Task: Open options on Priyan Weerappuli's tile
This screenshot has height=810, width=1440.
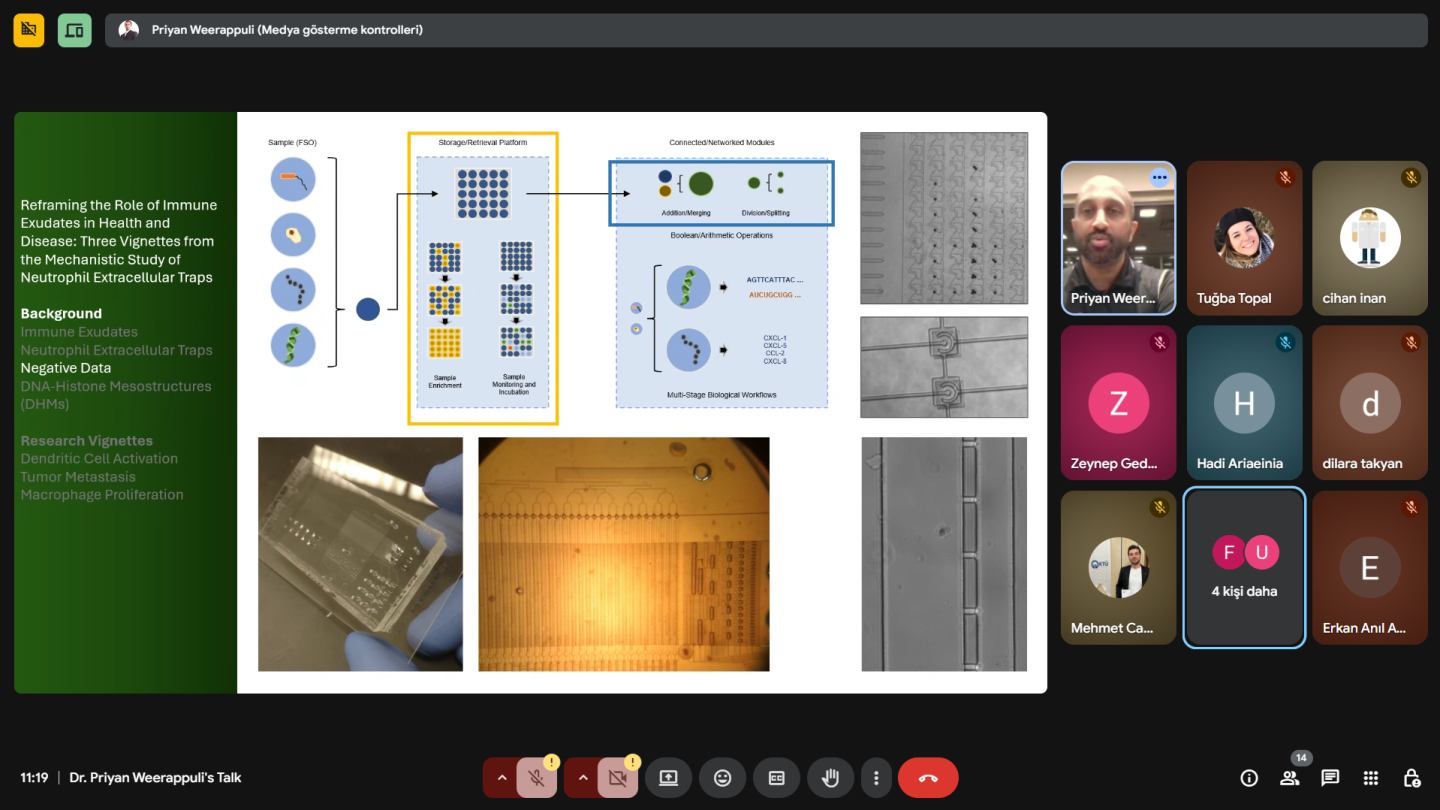Action: point(1159,177)
